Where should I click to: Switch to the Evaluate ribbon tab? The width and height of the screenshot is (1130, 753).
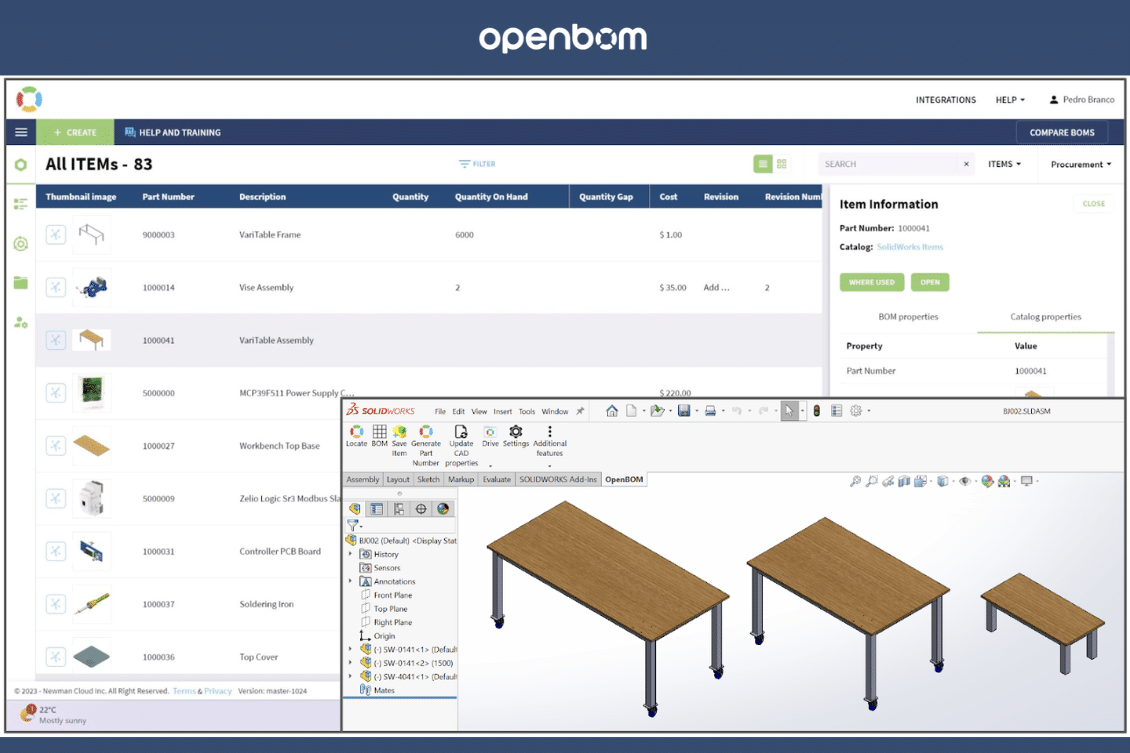497,479
